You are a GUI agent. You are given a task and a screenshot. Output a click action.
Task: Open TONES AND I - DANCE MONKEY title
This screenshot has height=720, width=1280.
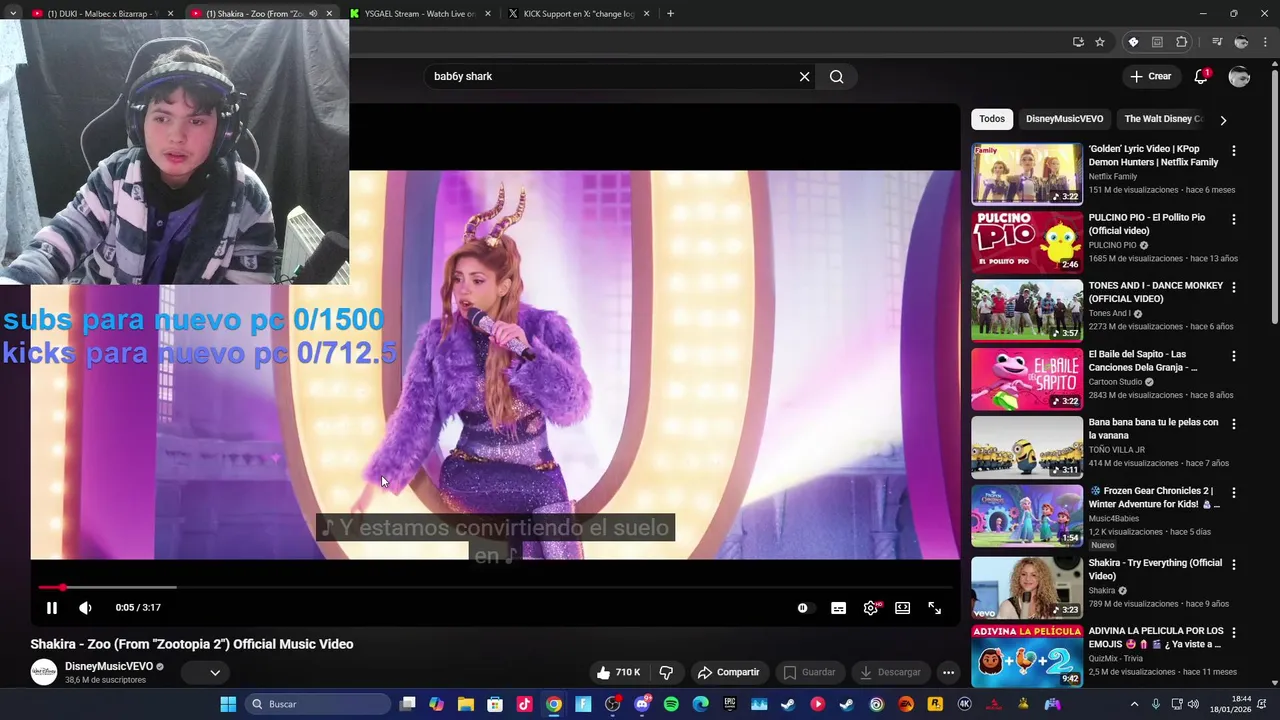click(1155, 292)
